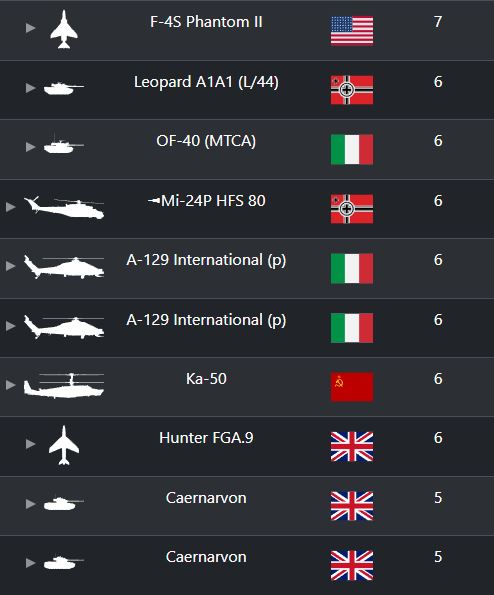Expand the Hunter FGA.9 row arrow
Viewport: 494px width, 595px height.
pyautogui.click(x=30, y=444)
